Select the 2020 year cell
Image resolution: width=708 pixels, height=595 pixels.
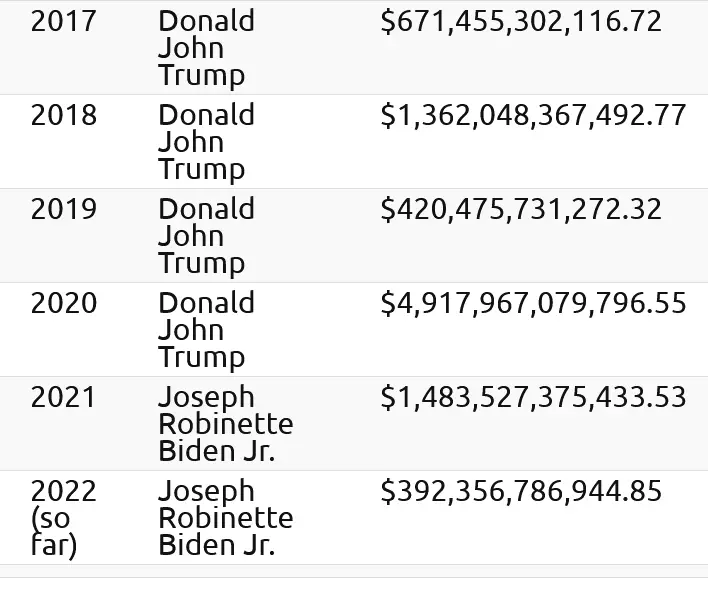tap(64, 303)
